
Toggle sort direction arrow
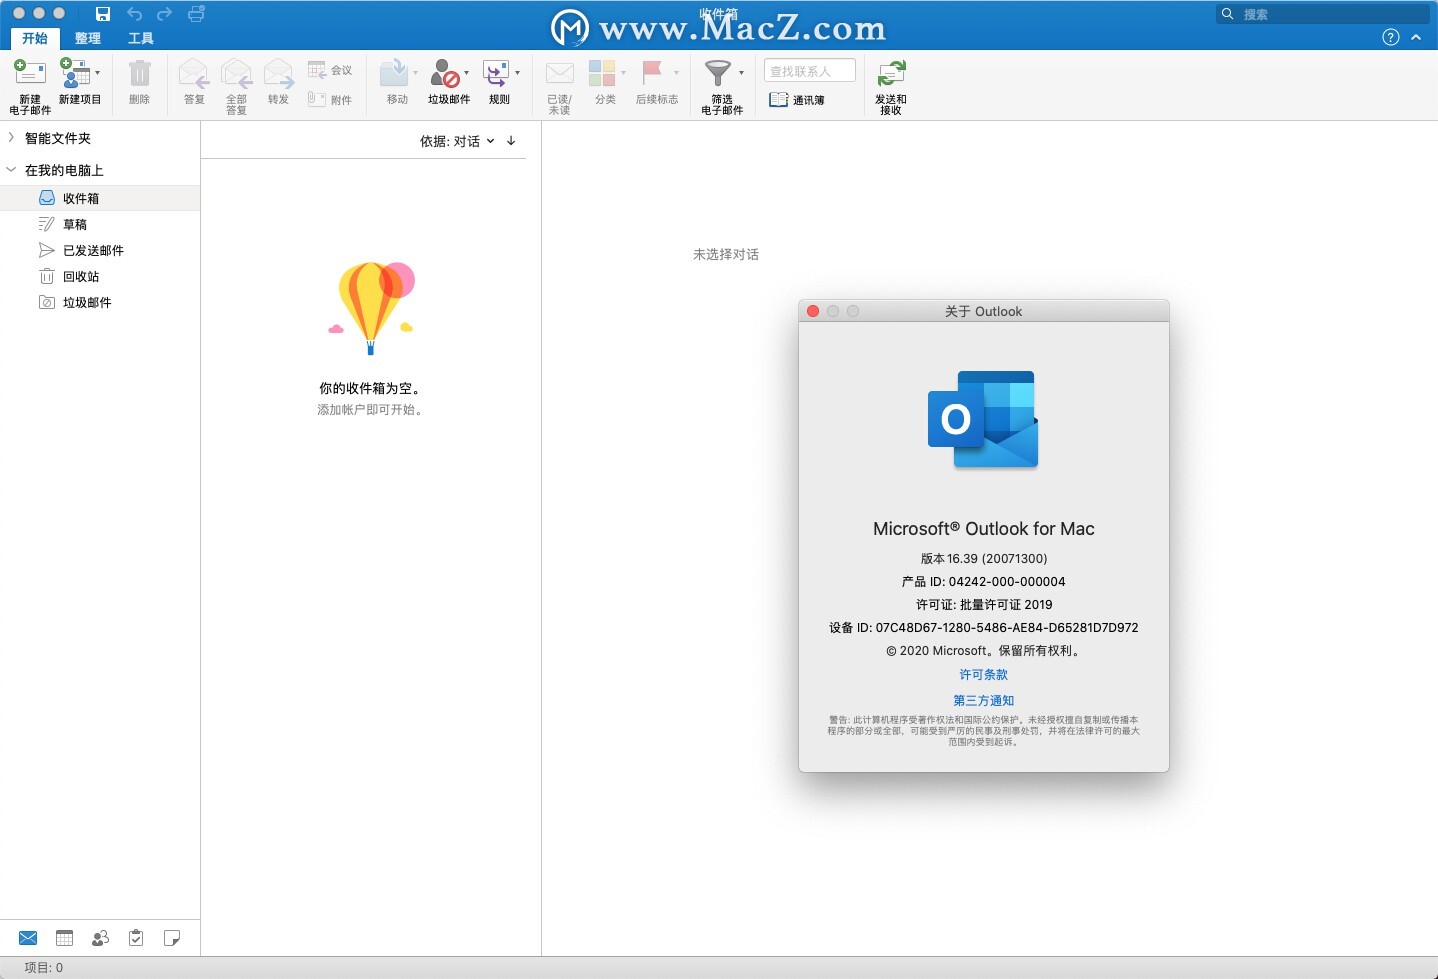tap(511, 141)
